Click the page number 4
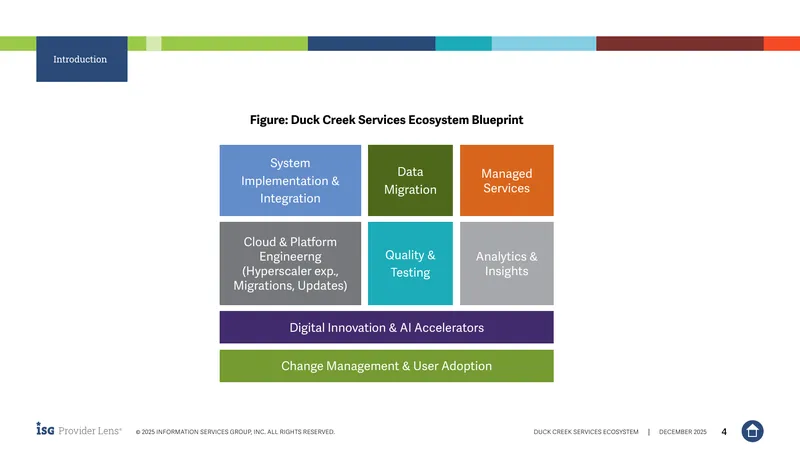The width and height of the screenshot is (800, 450). pyautogui.click(x=724, y=432)
